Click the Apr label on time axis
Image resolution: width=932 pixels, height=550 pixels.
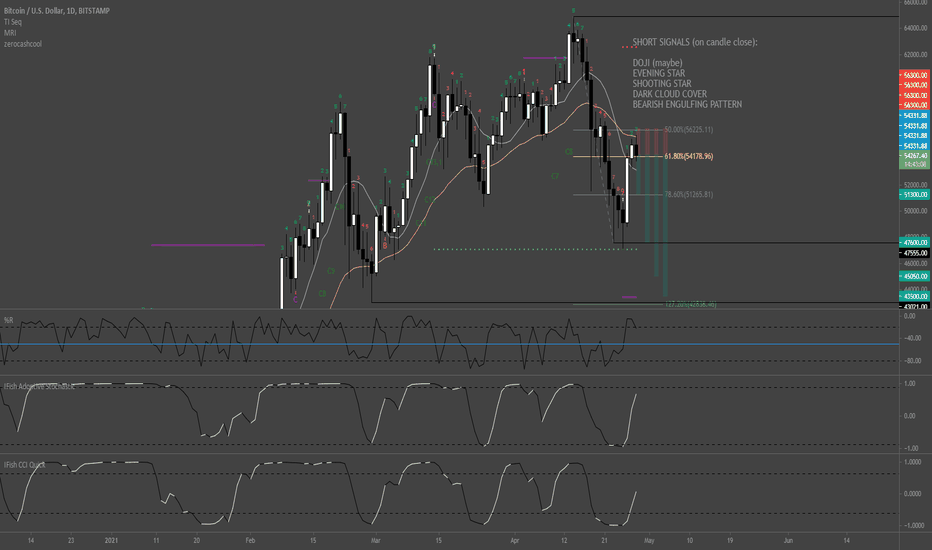coord(515,540)
